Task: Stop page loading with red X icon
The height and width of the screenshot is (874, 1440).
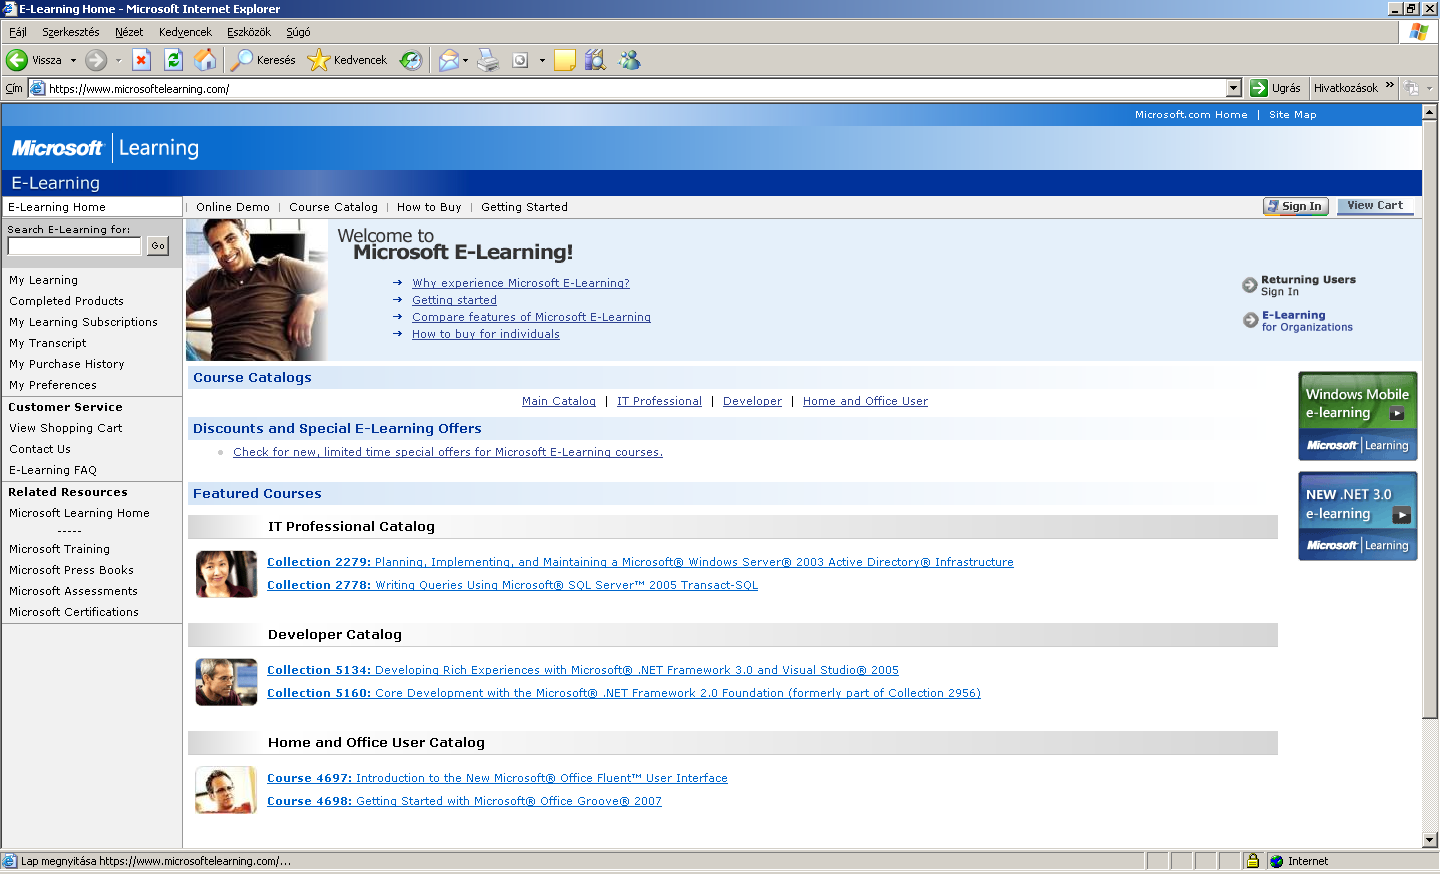Action: (x=141, y=60)
